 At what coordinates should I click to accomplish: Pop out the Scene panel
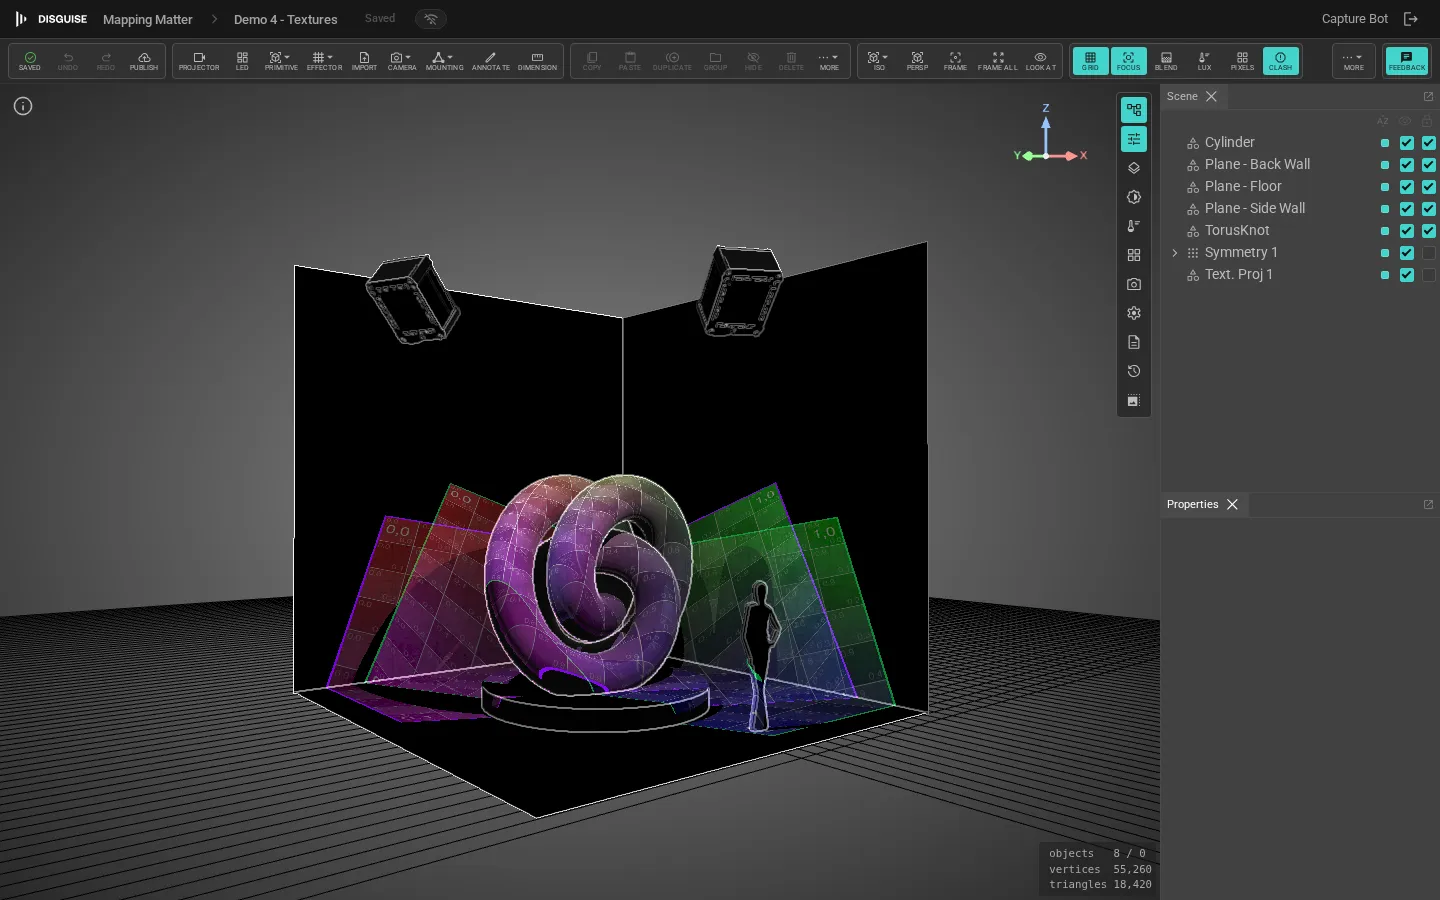coord(1428,96)
